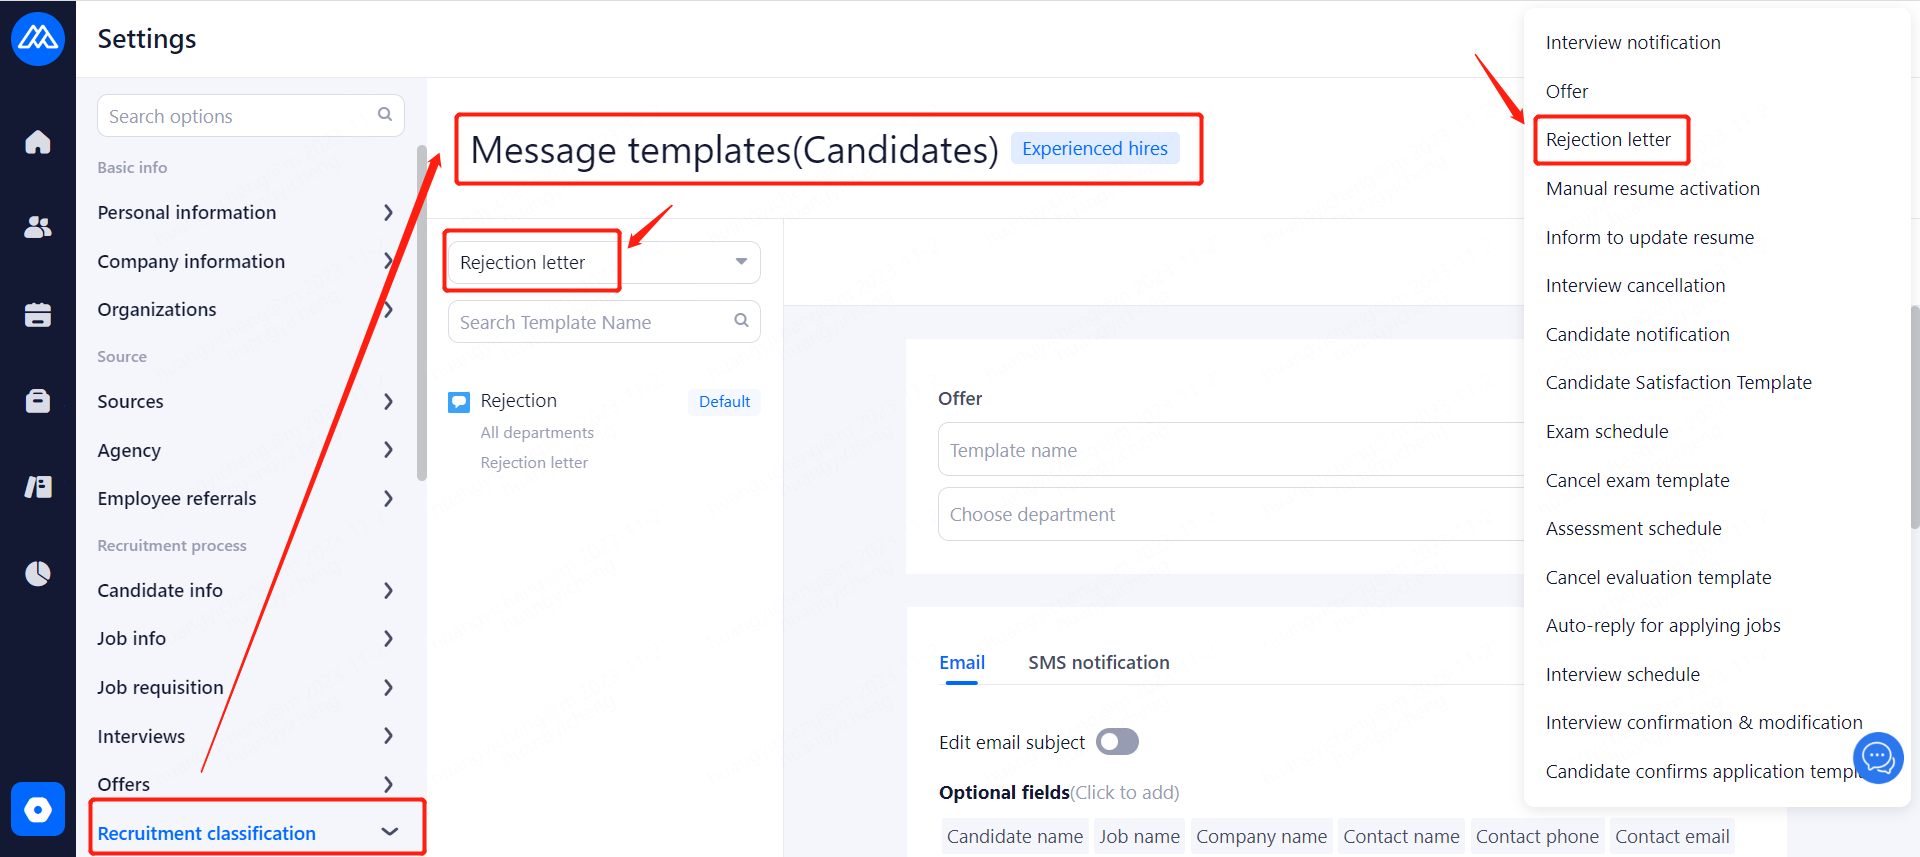Click the home icon in left sidebar
The width and height of the screenshot is (1920, 857).
tap(38, 142)
